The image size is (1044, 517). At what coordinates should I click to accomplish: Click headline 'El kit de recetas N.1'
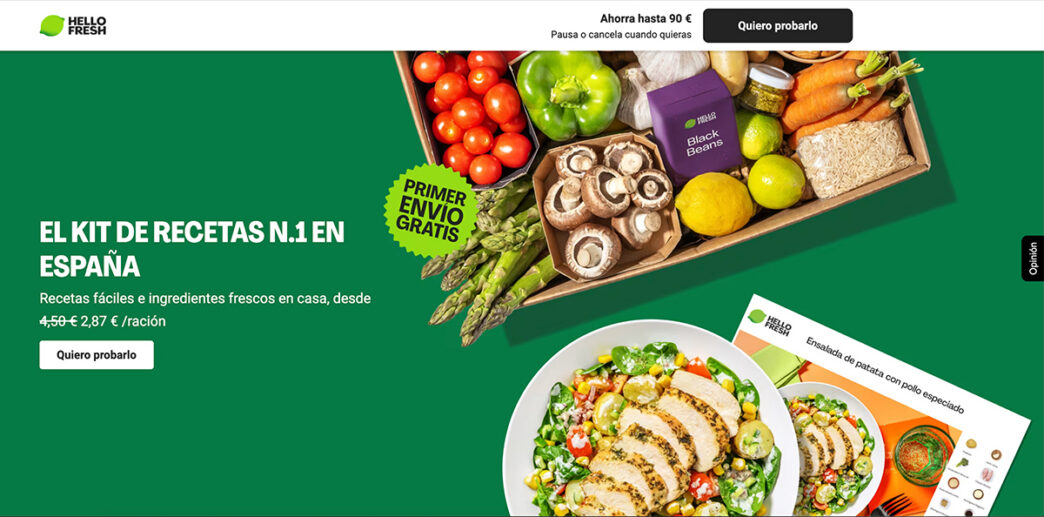coord(192,248)
